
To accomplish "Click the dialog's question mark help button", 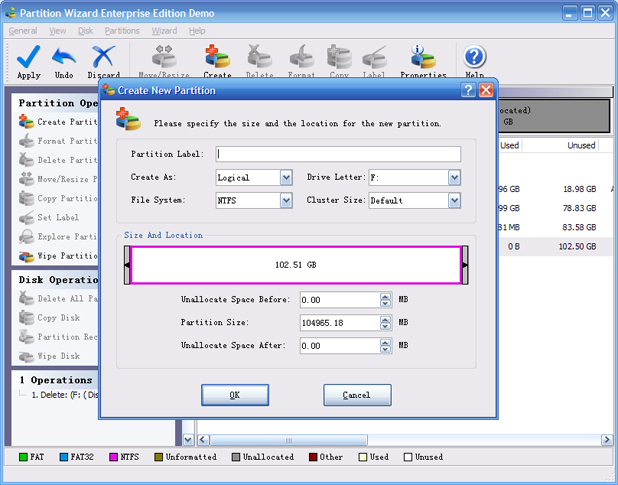I will pos(468,90).
